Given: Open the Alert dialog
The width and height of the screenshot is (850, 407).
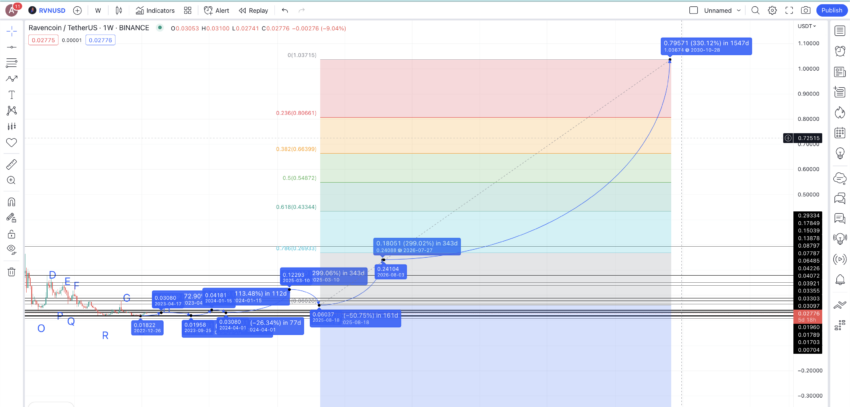Looking at the screenshot, I should coord(216,10).
